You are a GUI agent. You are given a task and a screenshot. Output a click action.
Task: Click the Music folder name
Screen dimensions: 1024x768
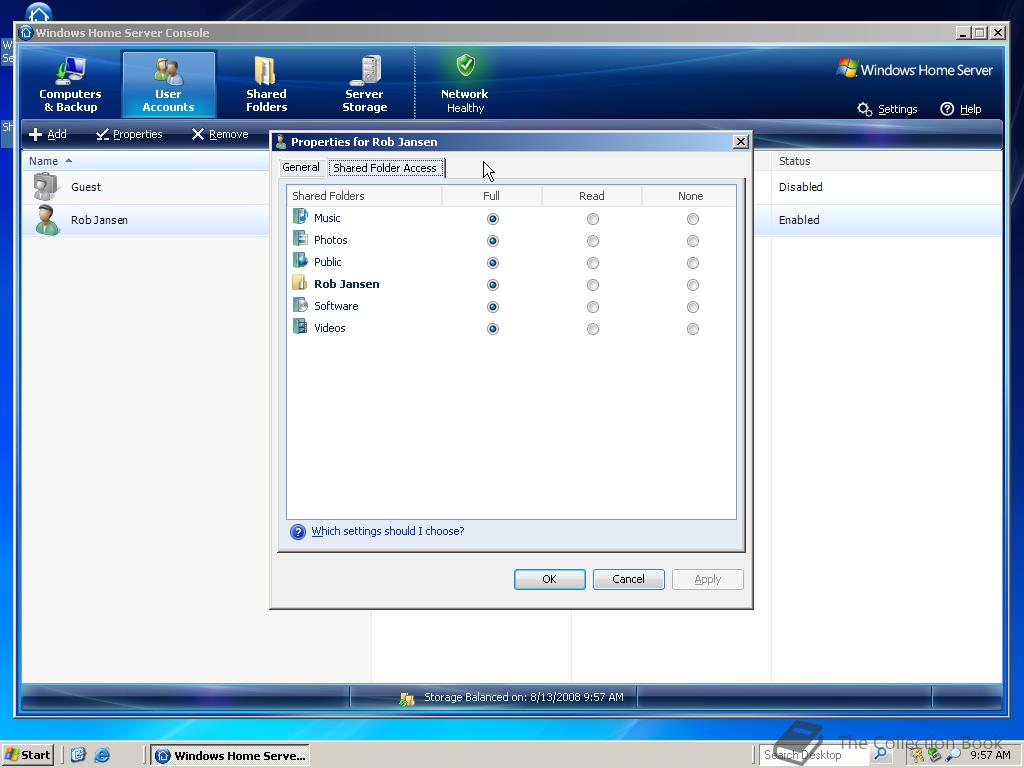[x=327, y=218]
